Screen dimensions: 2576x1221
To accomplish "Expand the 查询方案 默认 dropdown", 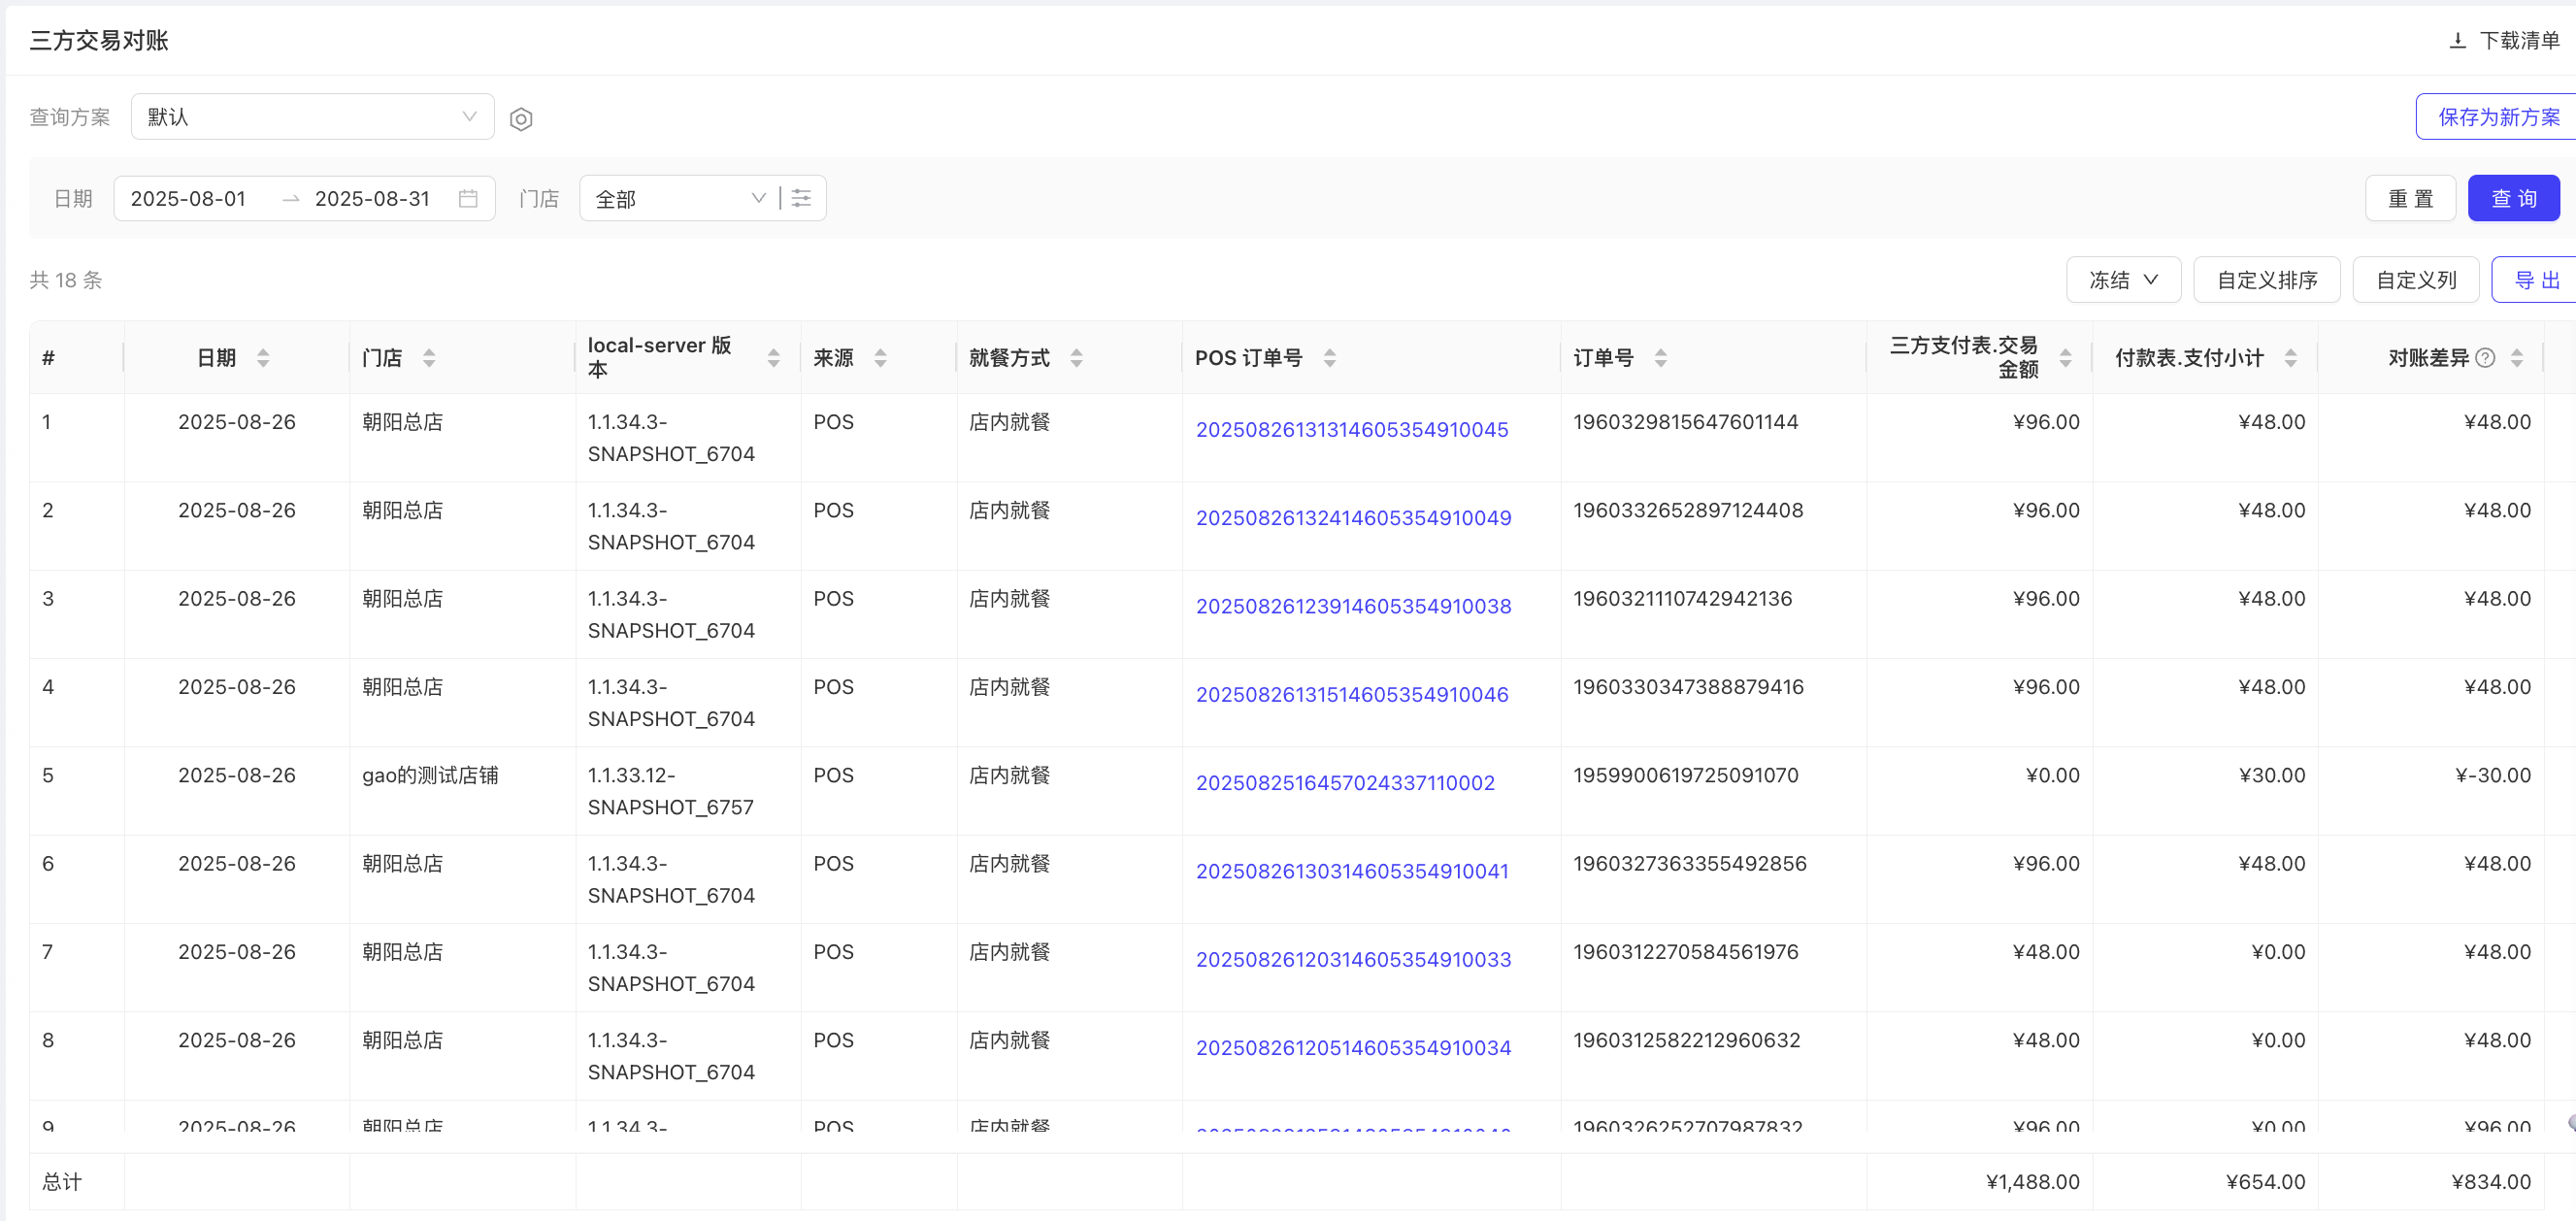I will tap(312, 117).
